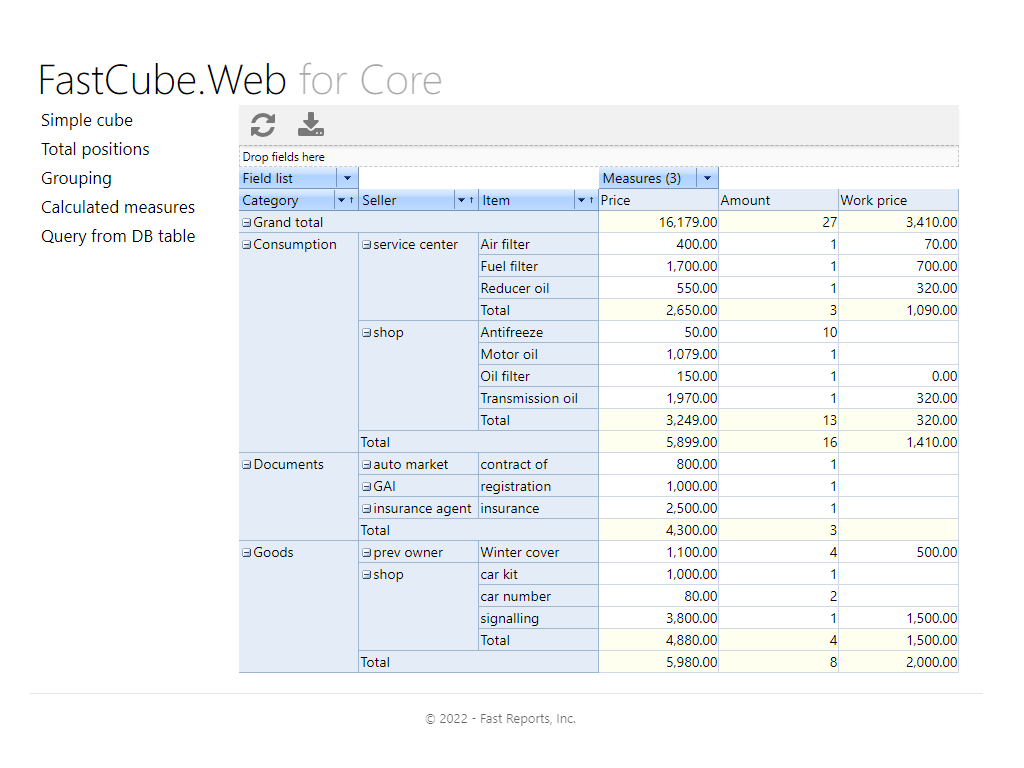Open the Query from DB table link
Image resolution: width=1024 pixels, height=768 pixels.
[118, 236]
